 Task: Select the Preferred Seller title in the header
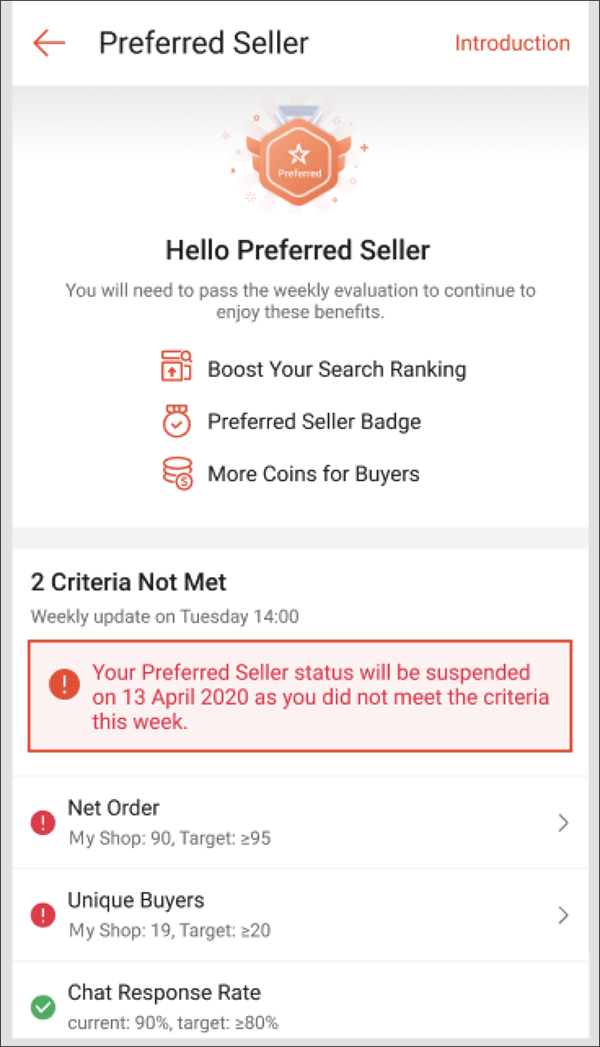click(204, 42)
